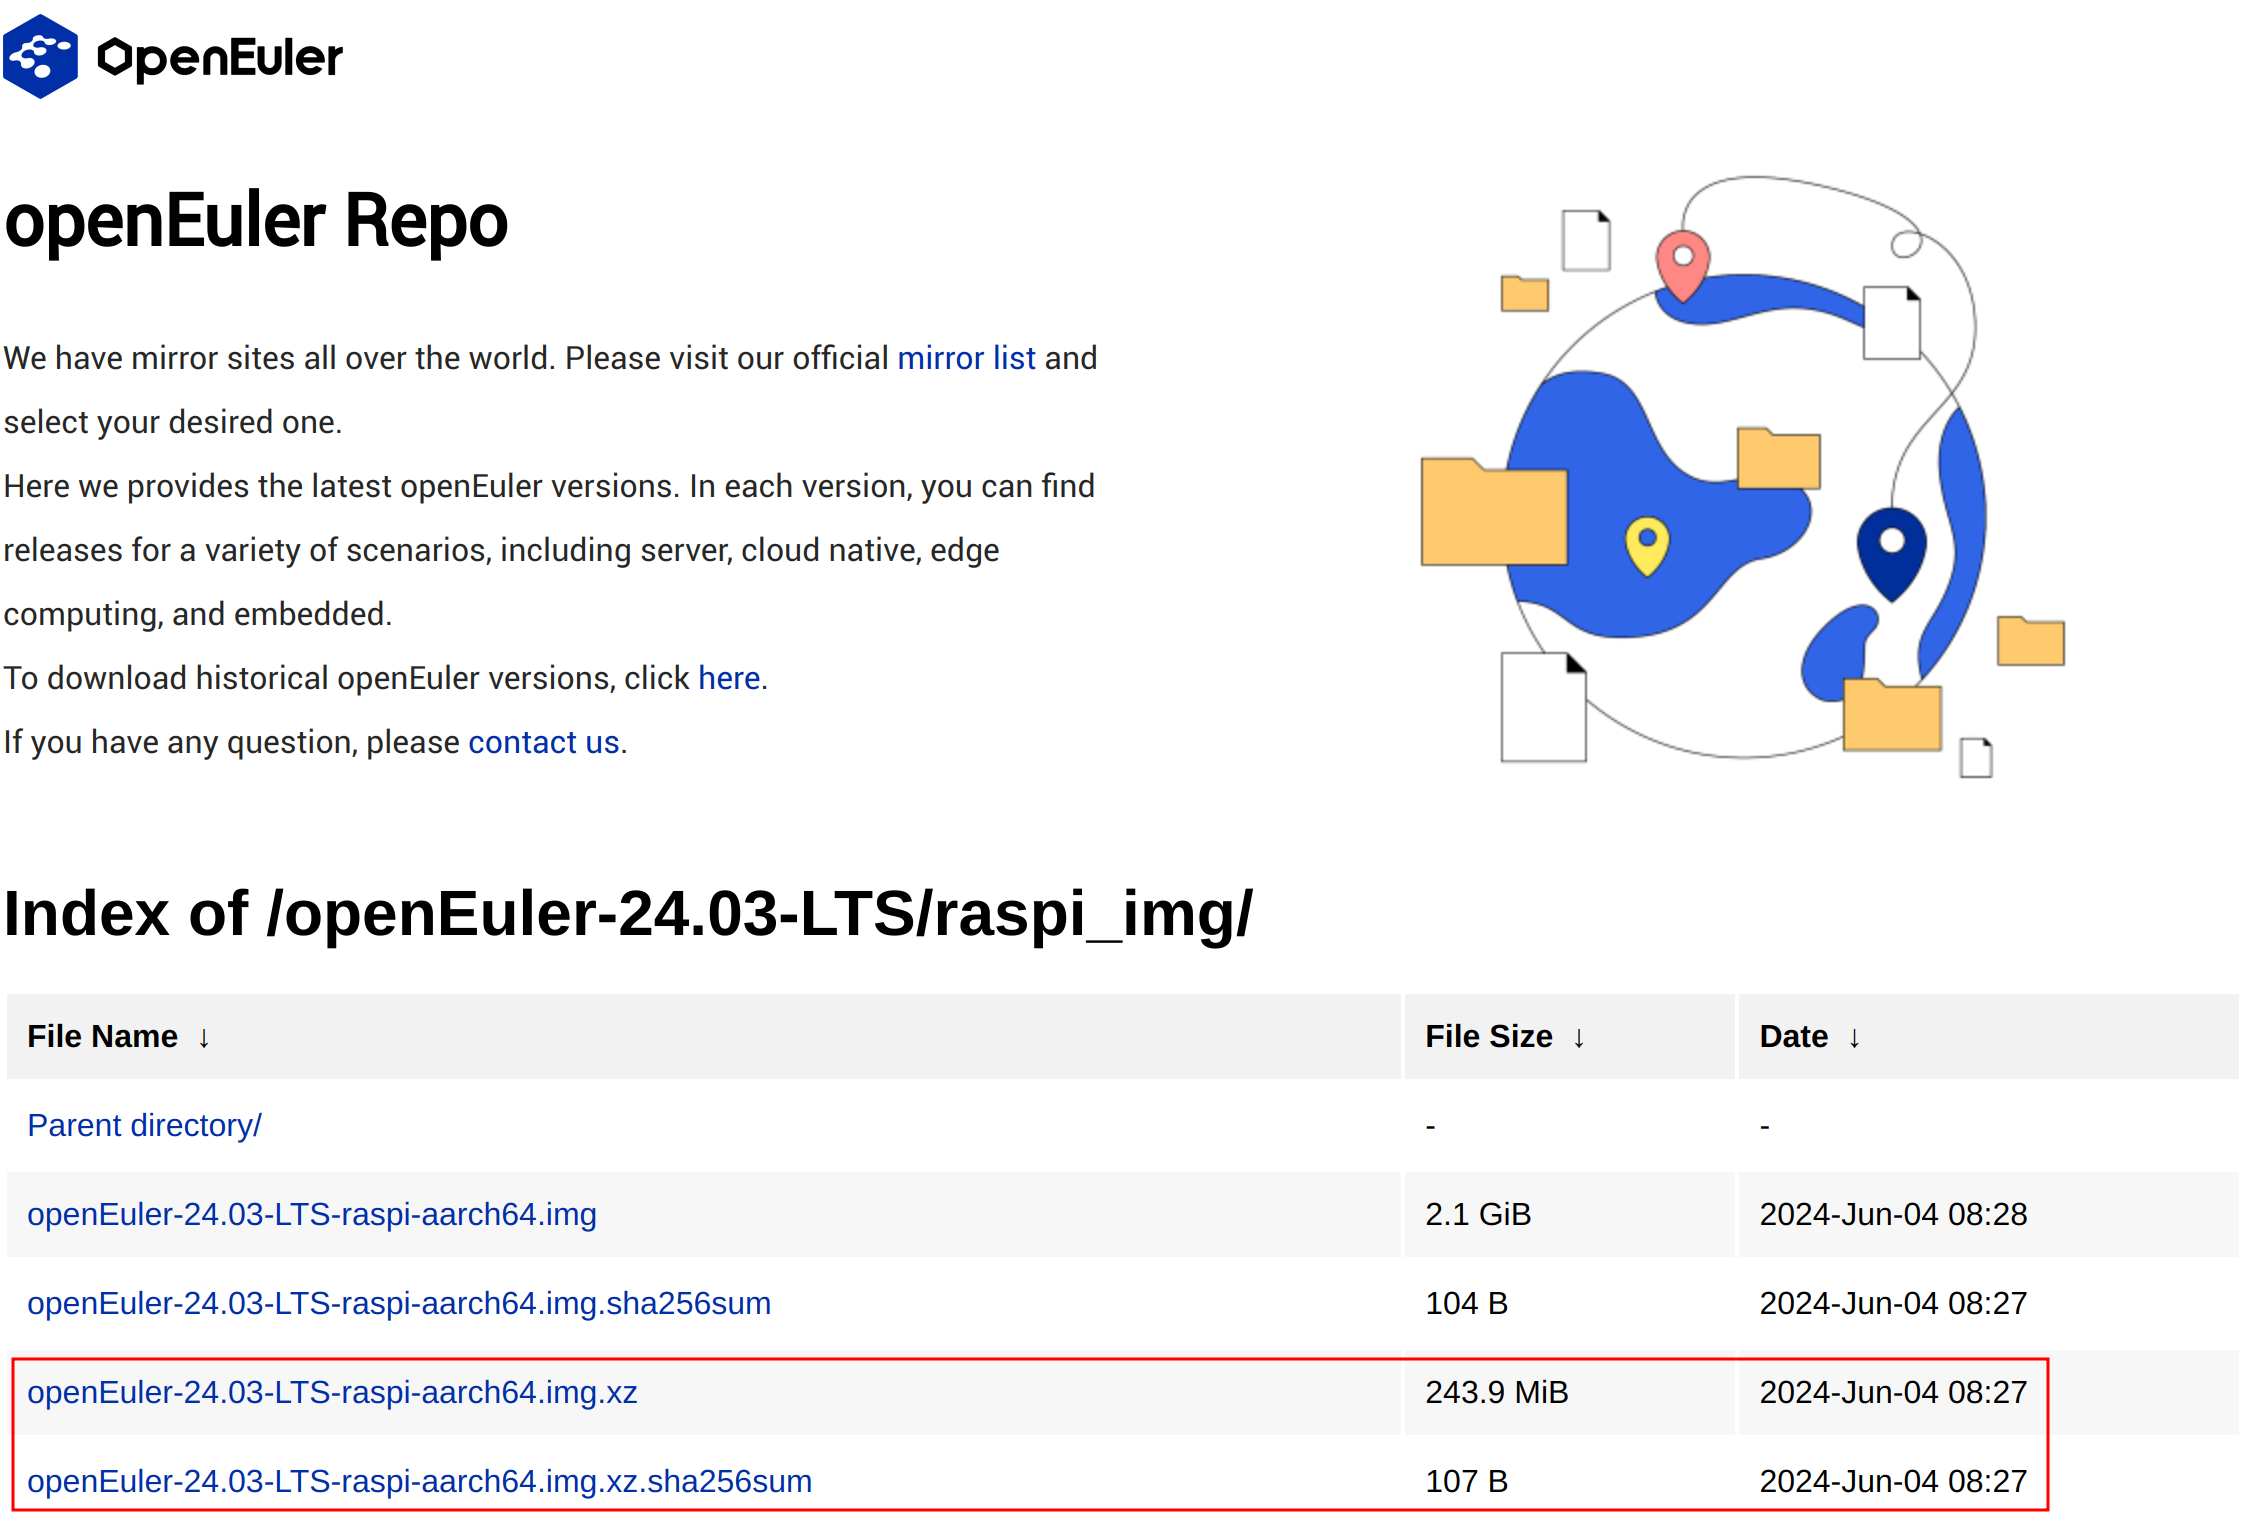This screenshot has height=1529, width=2242.
Task: Download the raspi-aarch64.img.xz file
Action: tap(332, 1392)
